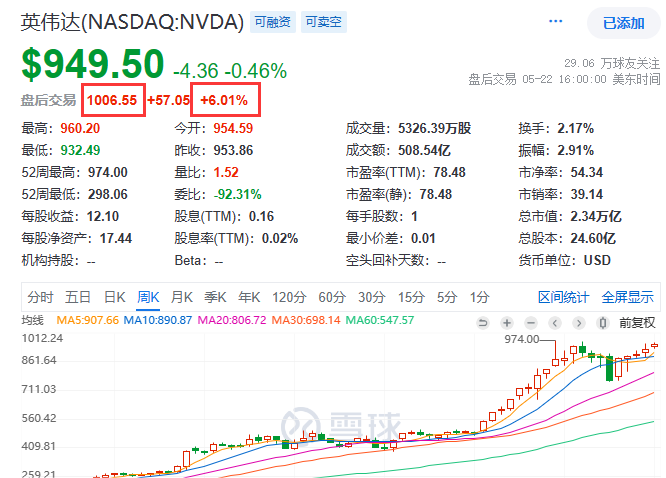The width and height of the screenshot is (666, 478).
Task: Click the 974.00 high marker on chart
Action: point(522,339)
